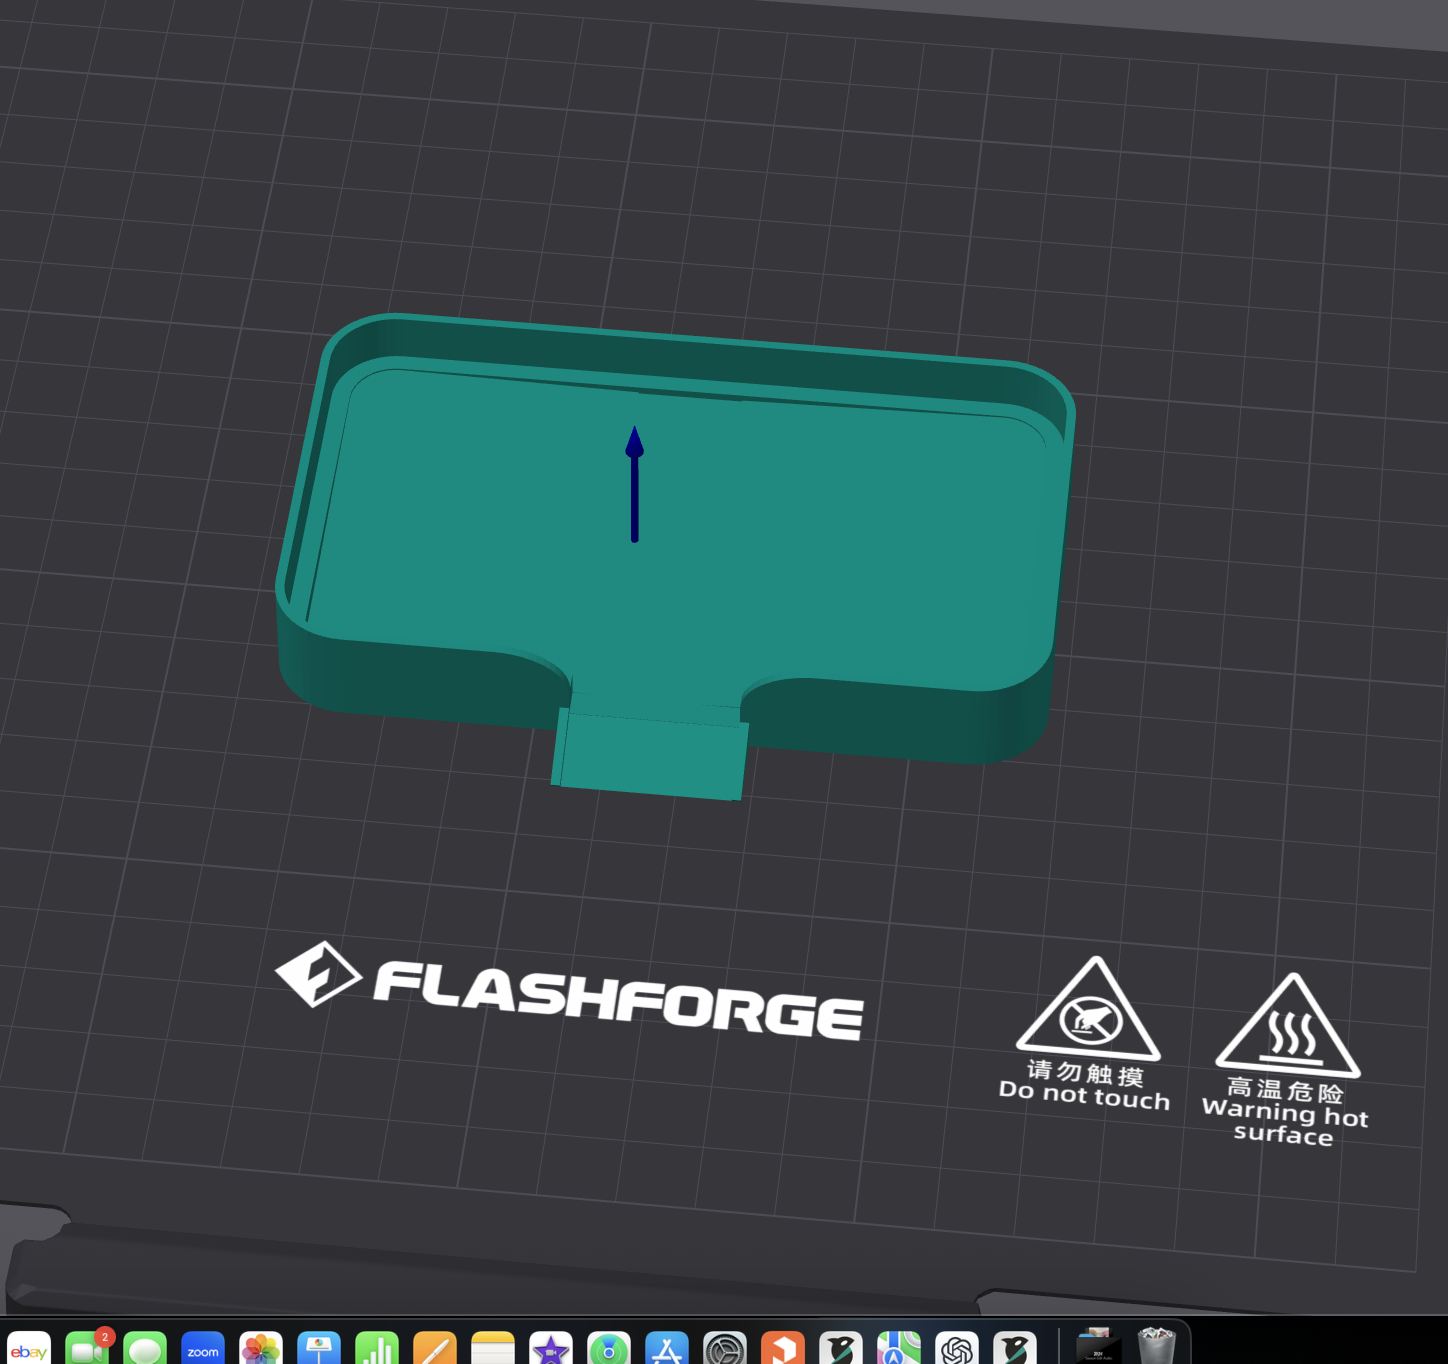This screenshot has height=1364, width=1448.
Task: Open the Trash in the dock
Action: 1156,1348
